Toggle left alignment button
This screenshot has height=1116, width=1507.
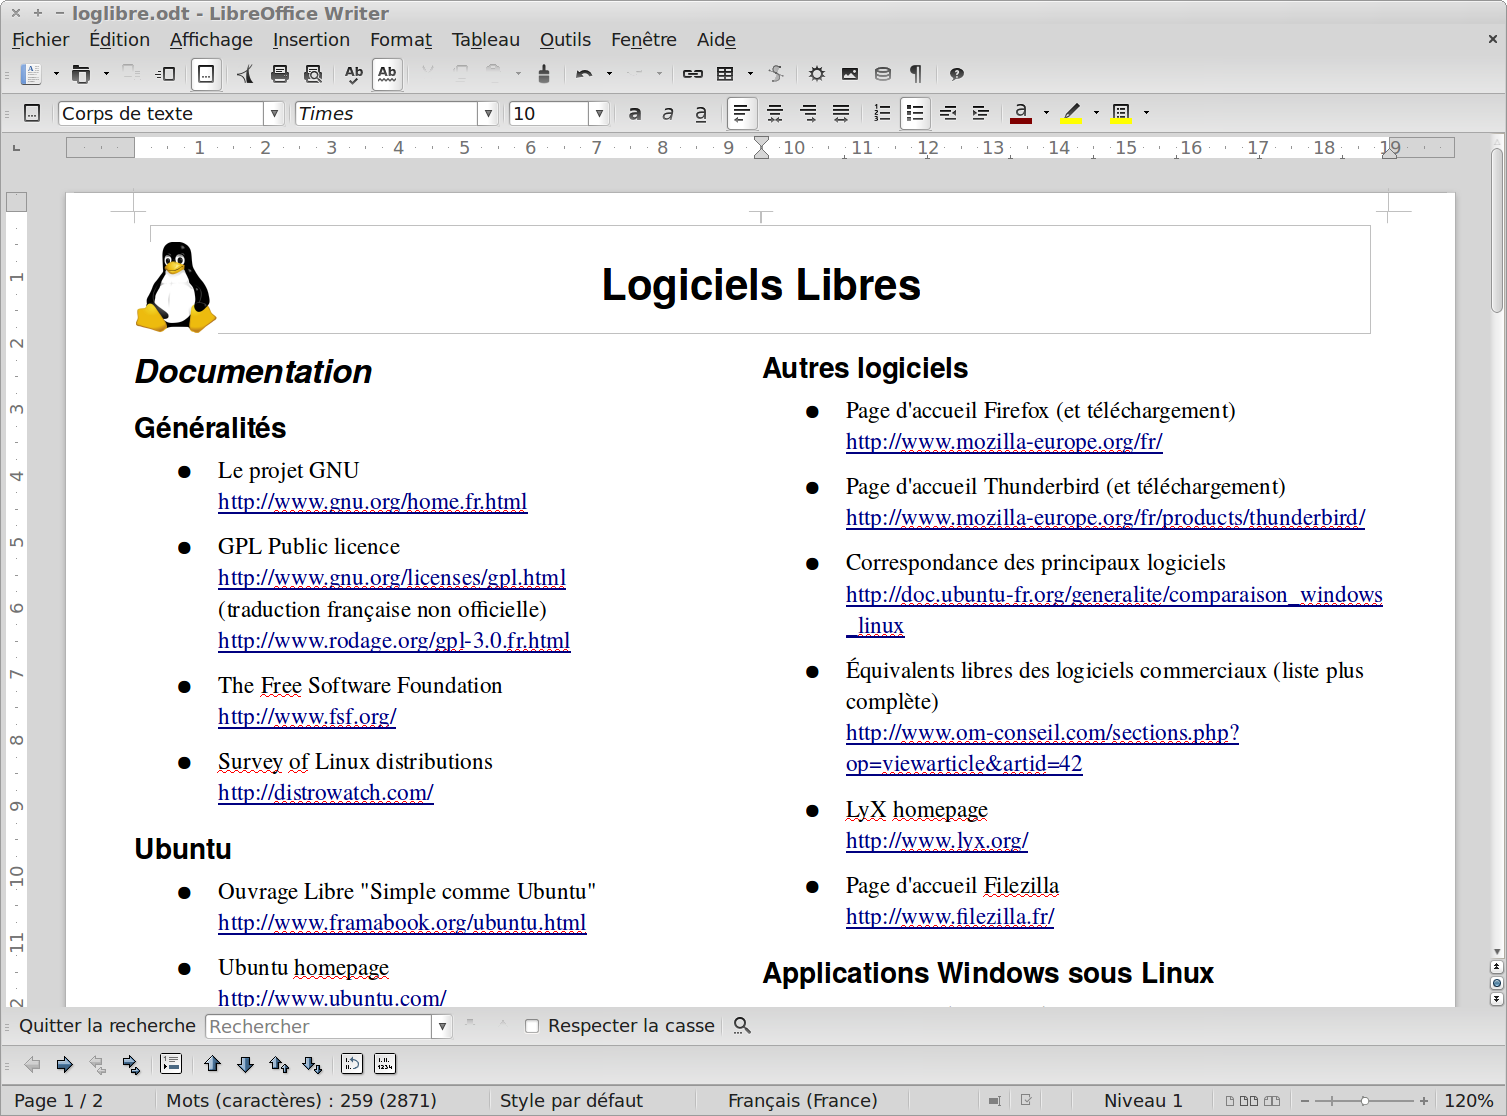coord(742,113)
